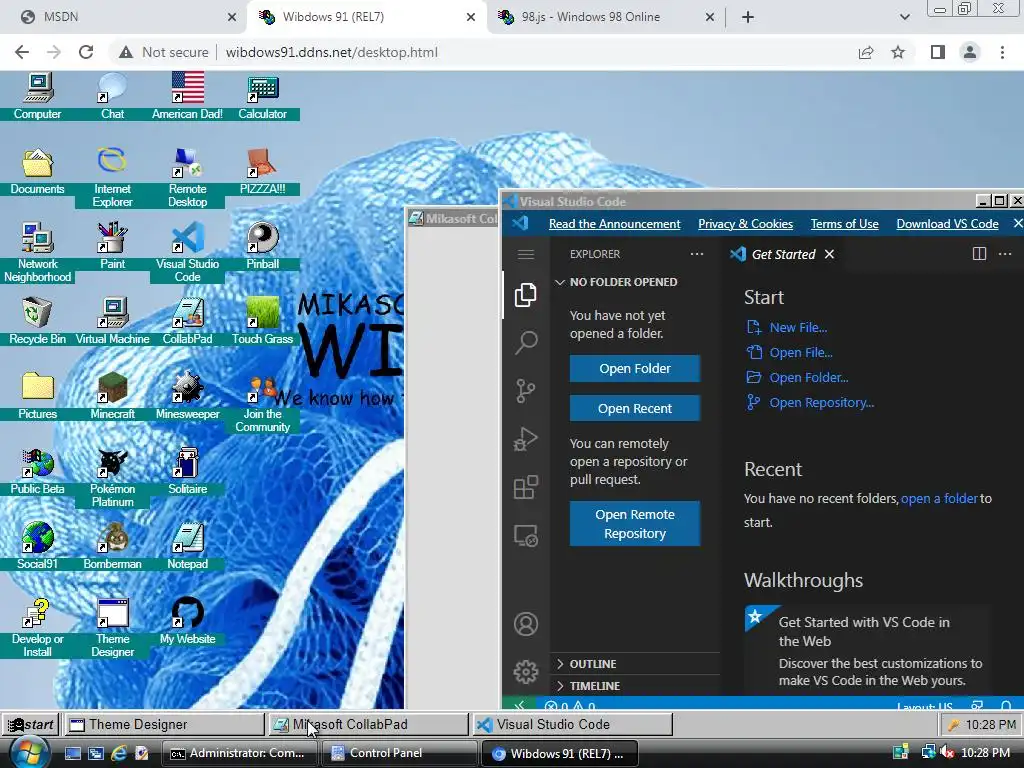Open Read the Announcement link
Viewport: 1024px width, 768px height.
click(615, 224)
